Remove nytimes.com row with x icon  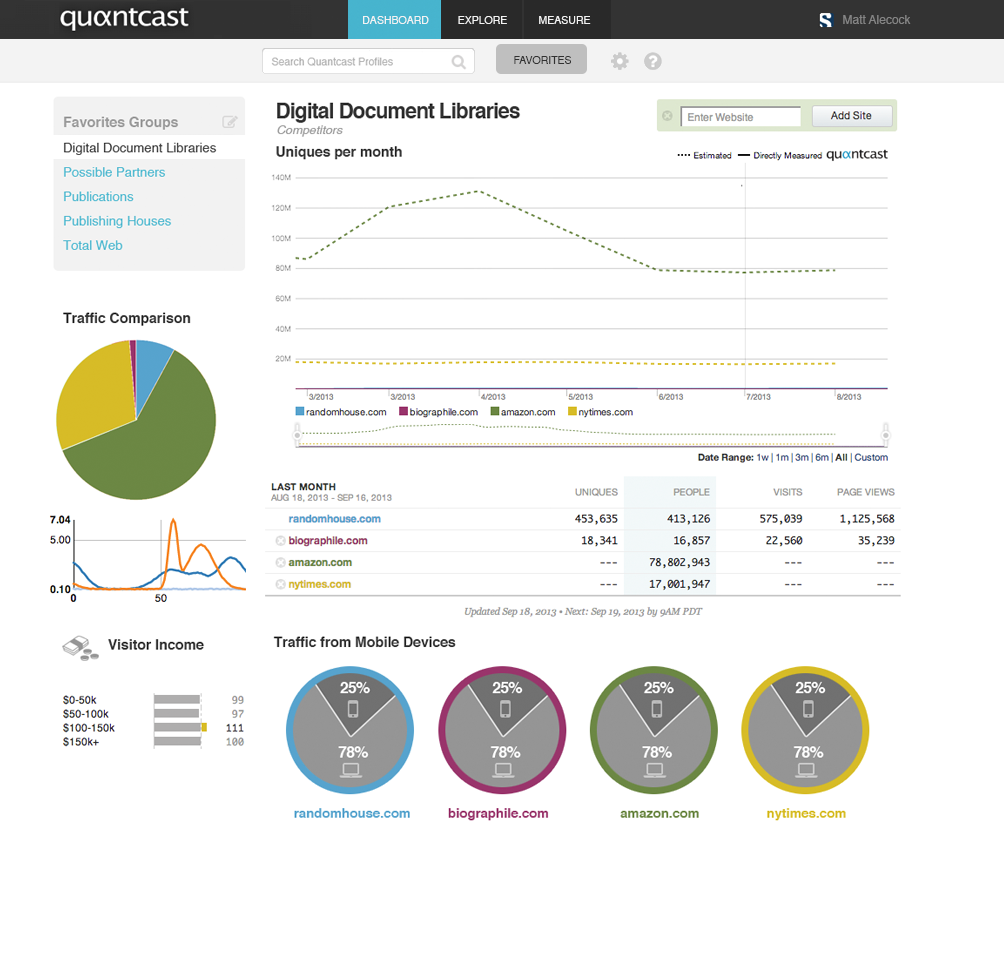pos(280,585)
